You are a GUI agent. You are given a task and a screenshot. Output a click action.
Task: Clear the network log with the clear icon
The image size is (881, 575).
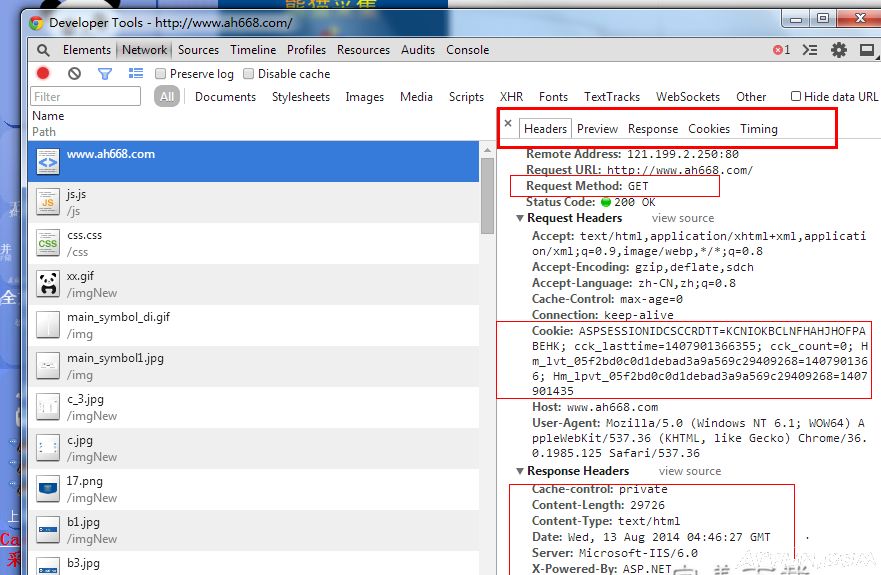pyautogui.click(x=74, y=73)
